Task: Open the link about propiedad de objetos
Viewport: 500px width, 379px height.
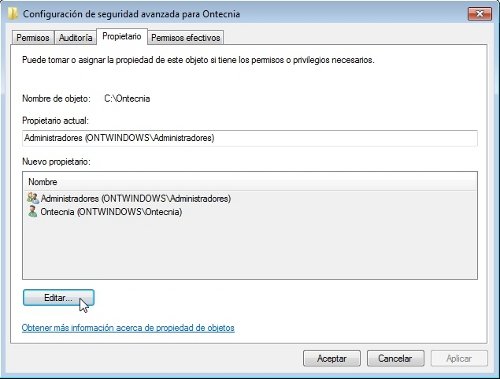Action: 128,328
